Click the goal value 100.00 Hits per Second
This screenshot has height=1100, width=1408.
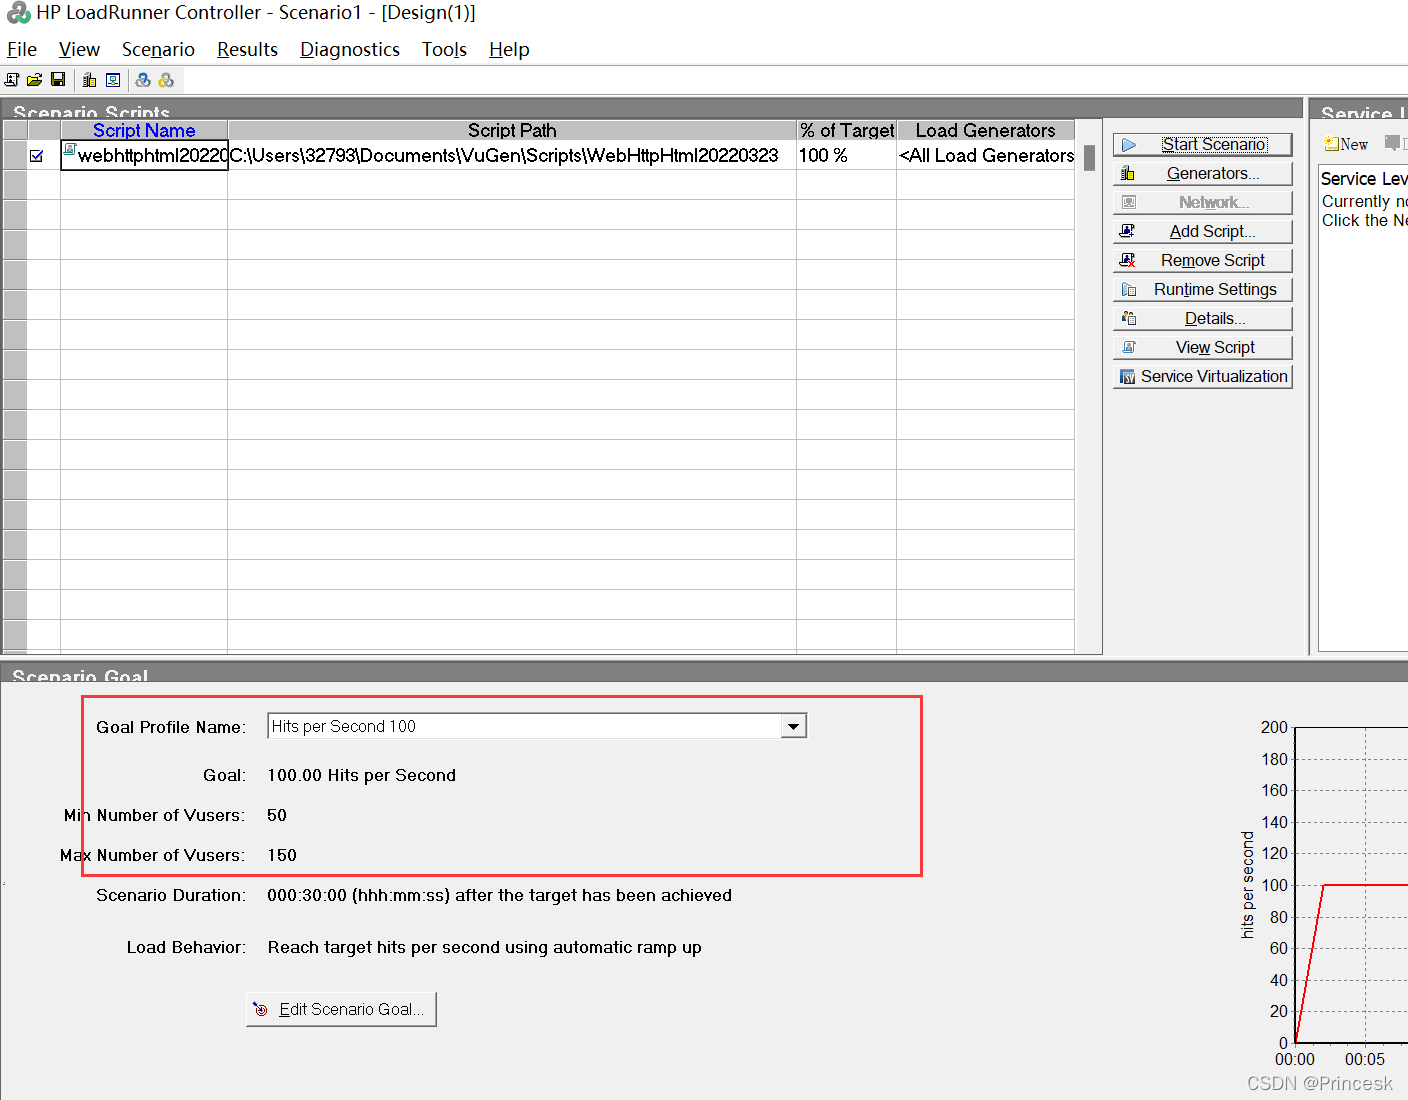coord(361,775)
